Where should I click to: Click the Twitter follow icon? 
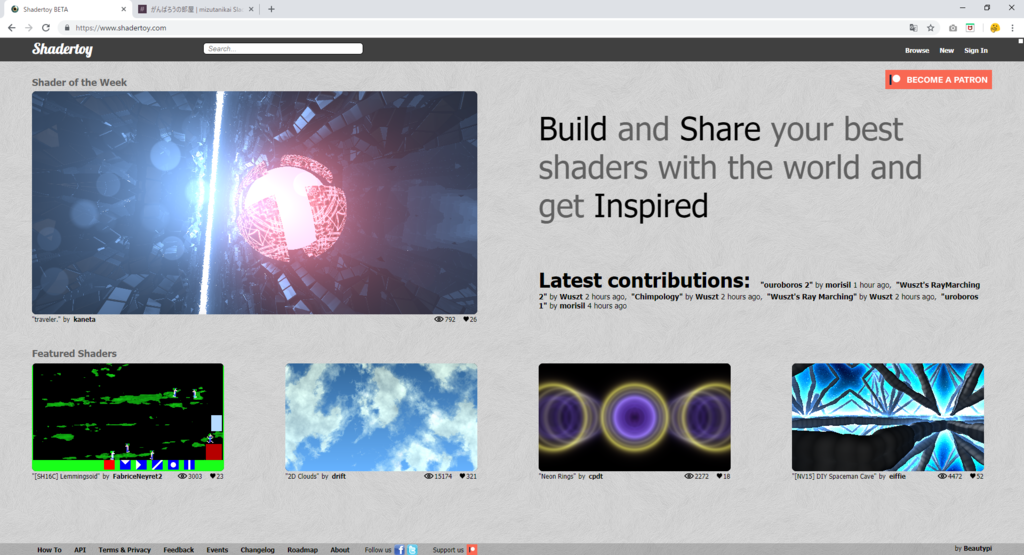click(412, 550)
